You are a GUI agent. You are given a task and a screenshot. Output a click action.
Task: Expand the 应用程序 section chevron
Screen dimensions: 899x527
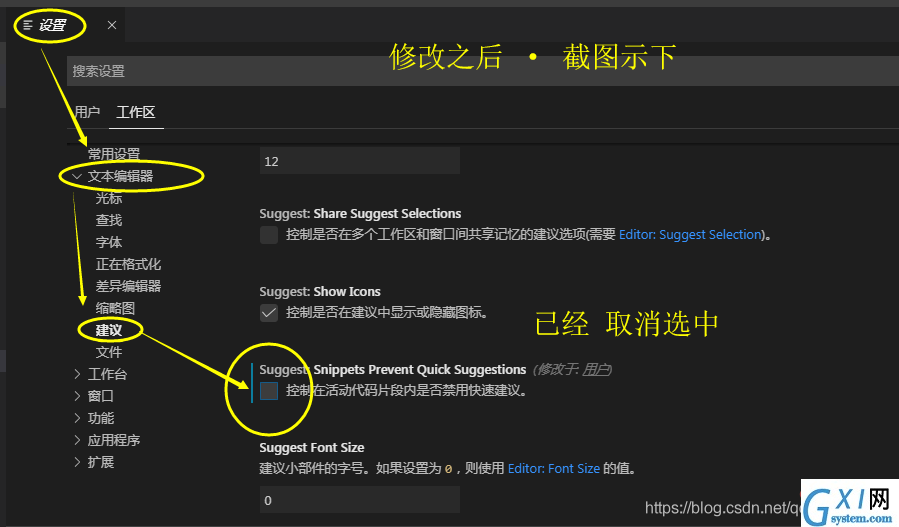[x=77, y=440]
